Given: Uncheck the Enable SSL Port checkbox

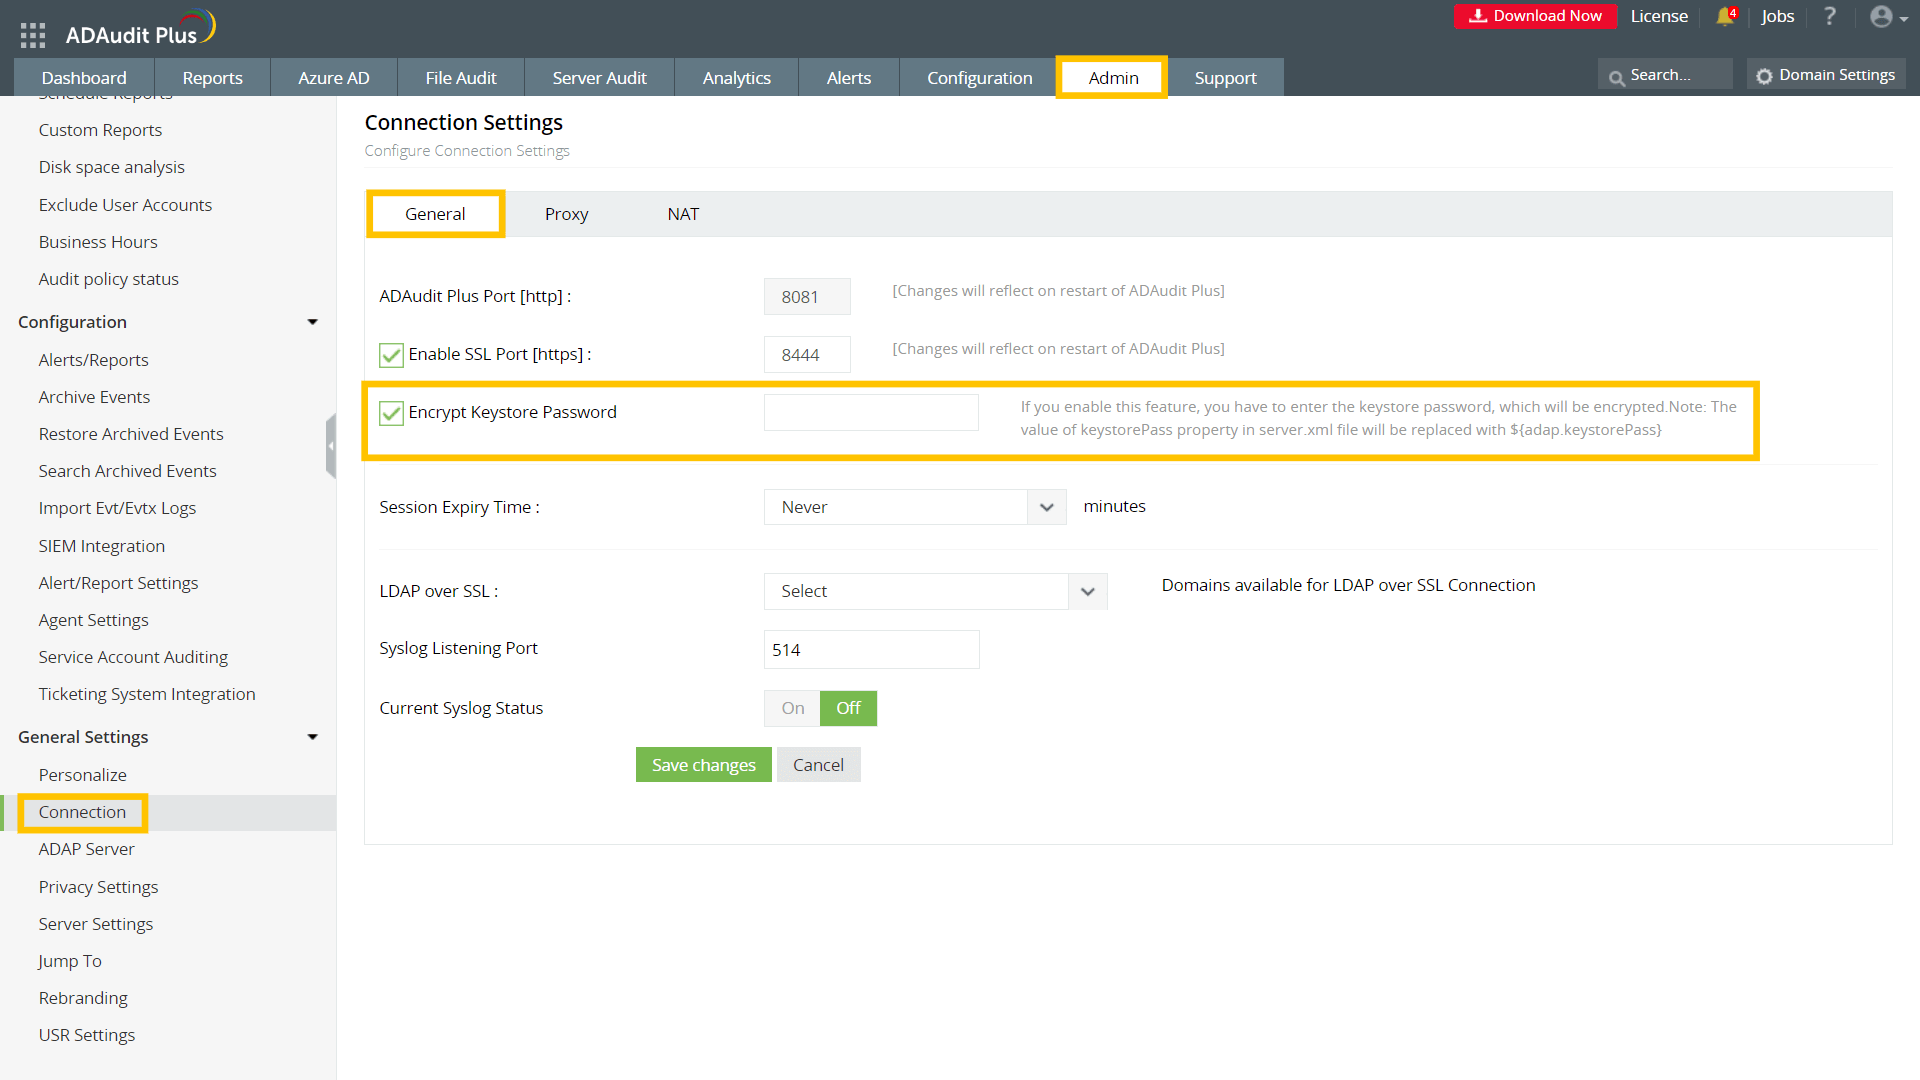Looking at the screenshot, I should click(x=390, y=354).
